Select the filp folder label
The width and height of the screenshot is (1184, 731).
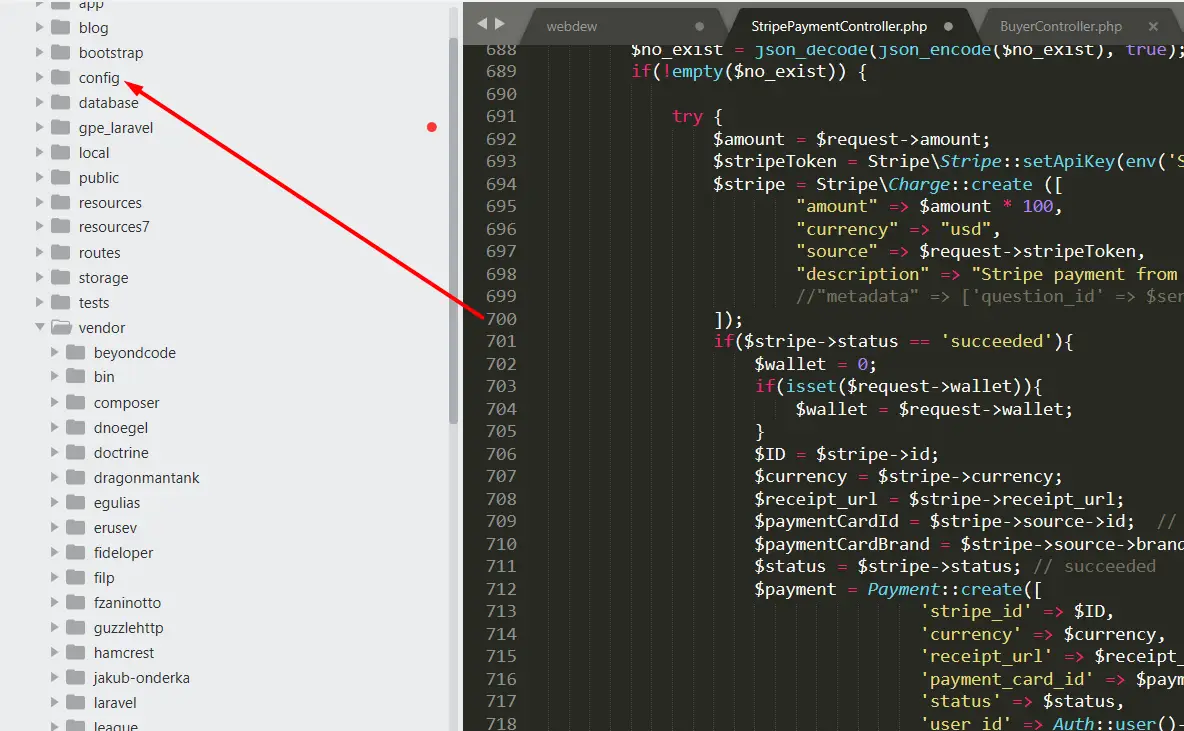(104, 578)
